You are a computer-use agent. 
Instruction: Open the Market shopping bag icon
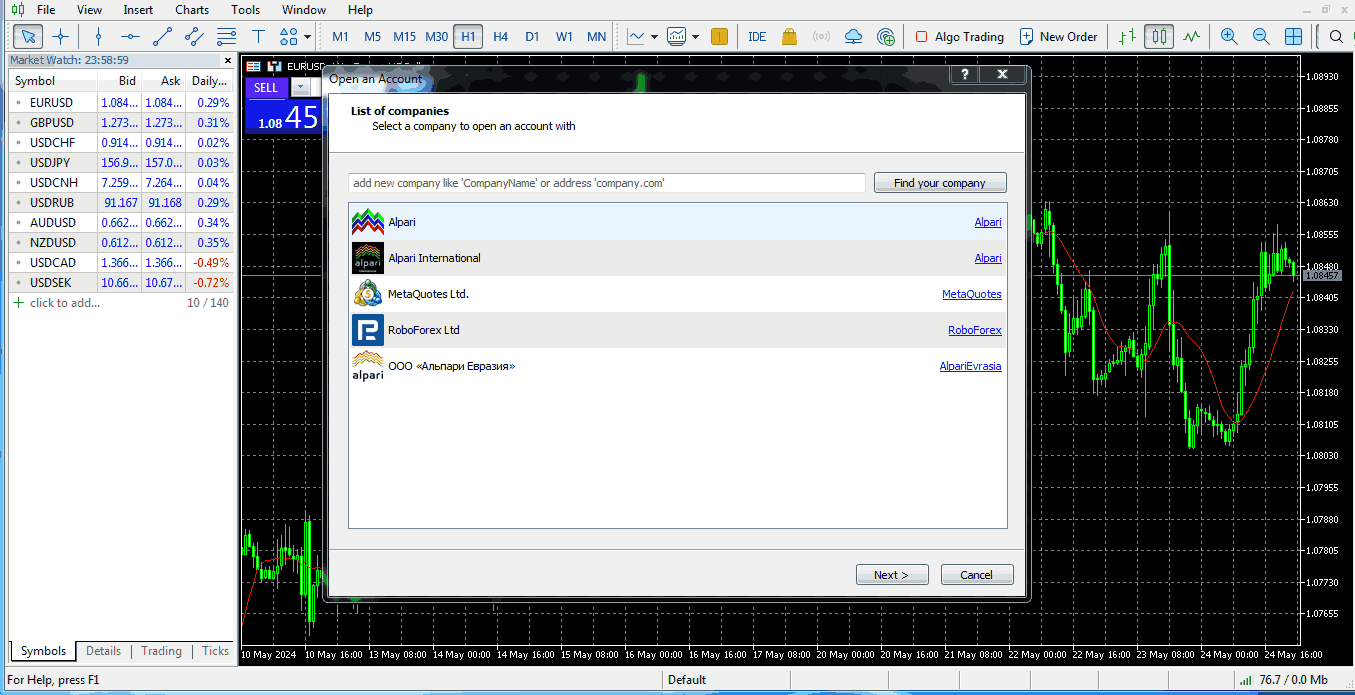tap(789, 37)
